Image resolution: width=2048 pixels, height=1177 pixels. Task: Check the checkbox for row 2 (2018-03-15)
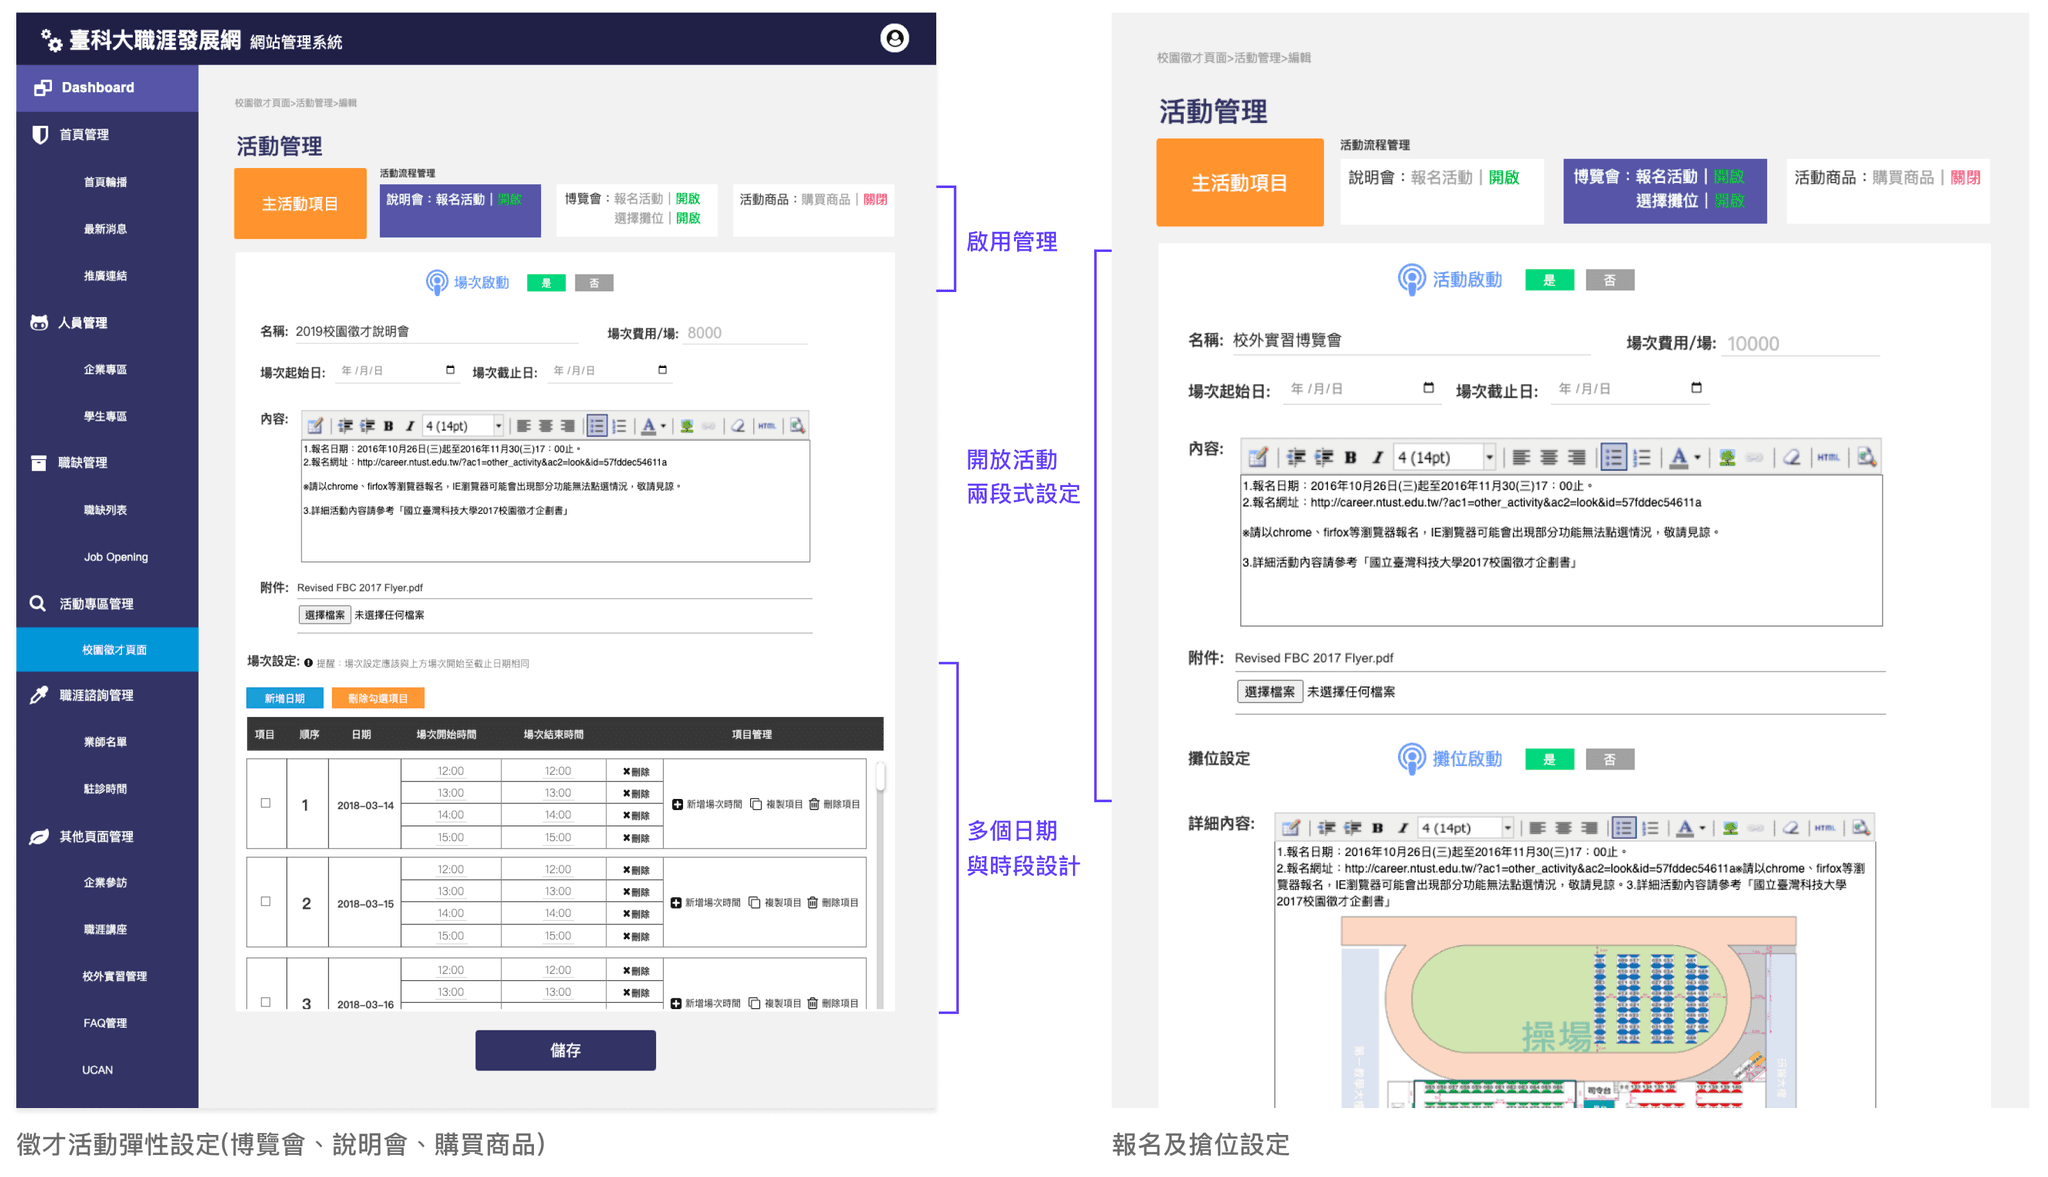[x=266, y=902]
